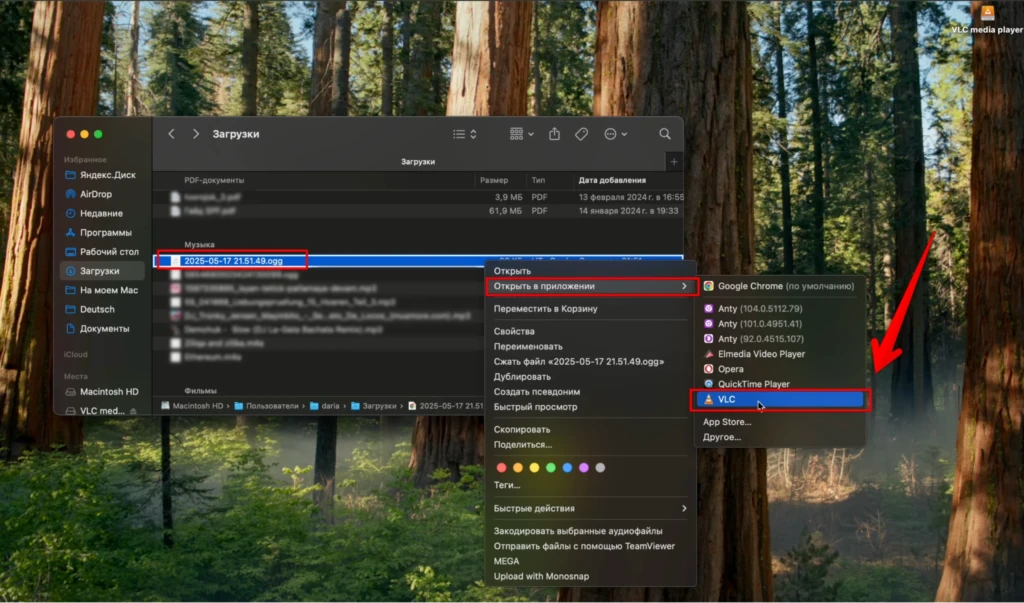
Task: Open the Share icon in Finder toolbar
Action: click(x=554, y=133)
